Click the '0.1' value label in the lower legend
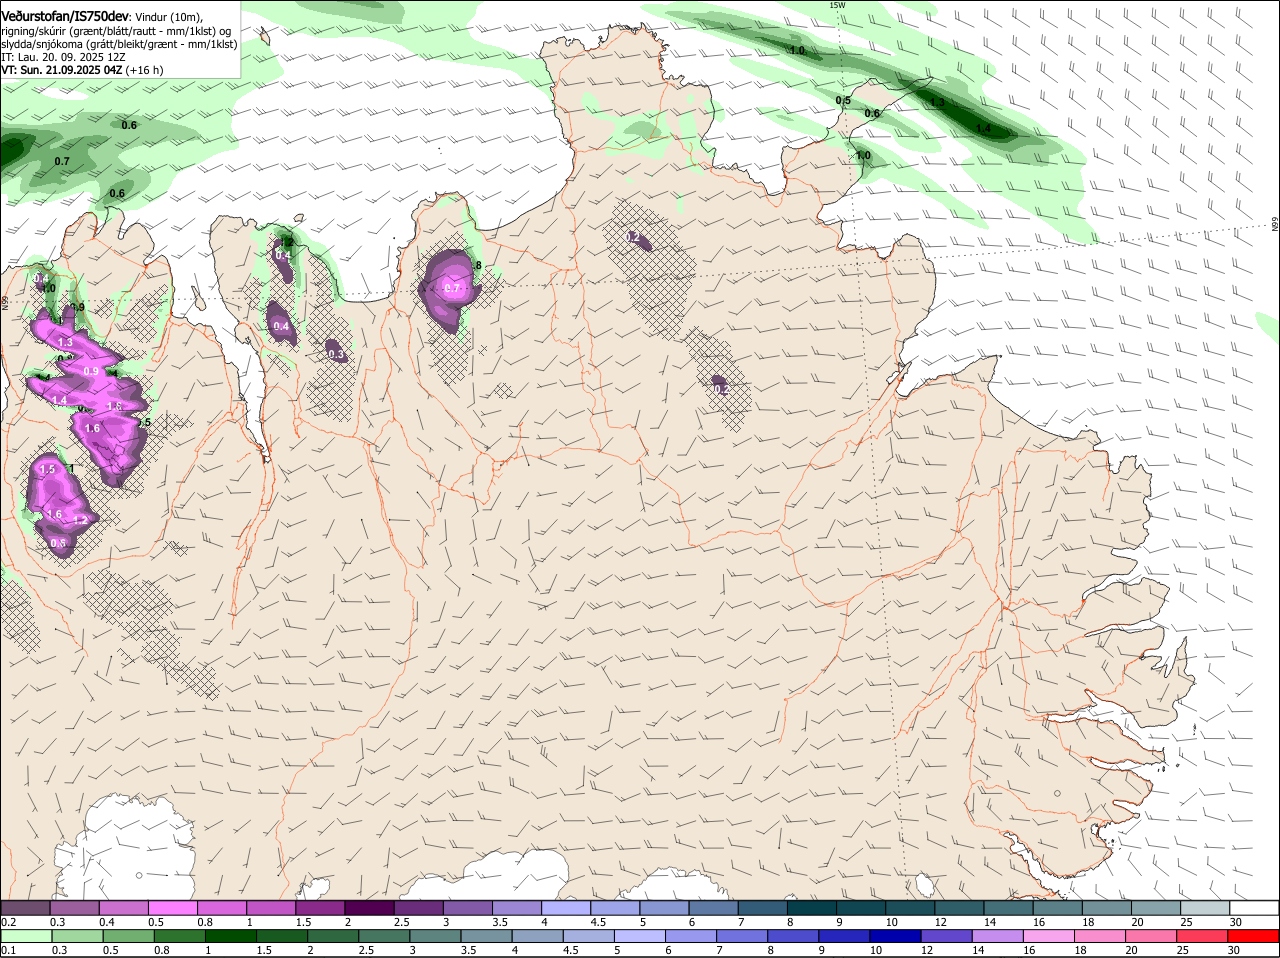This screenshot has width=1280, height=958. pos(9,950)
